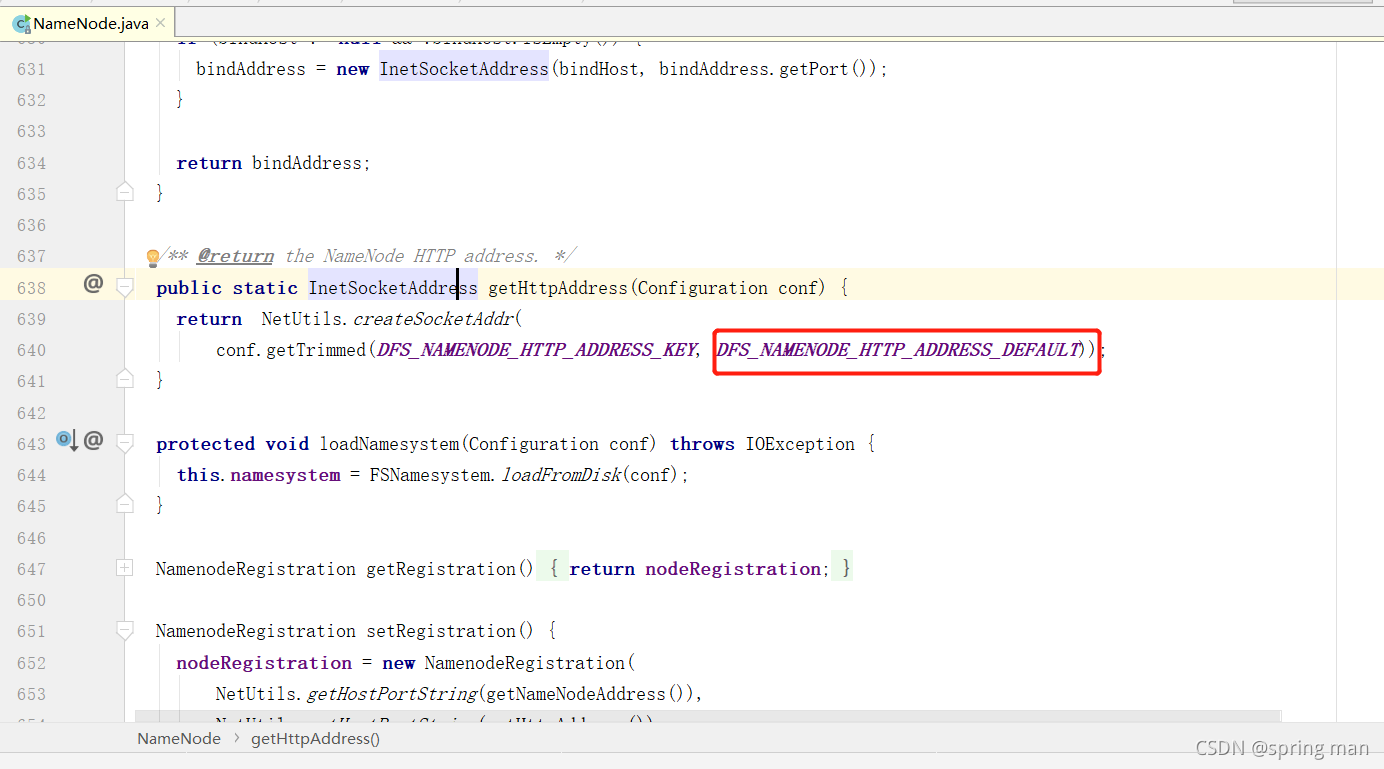Viewport: 1384px width, 769px height.
Task: Open the intention lightbulb on line 637
Action: [x=153, y=257]
